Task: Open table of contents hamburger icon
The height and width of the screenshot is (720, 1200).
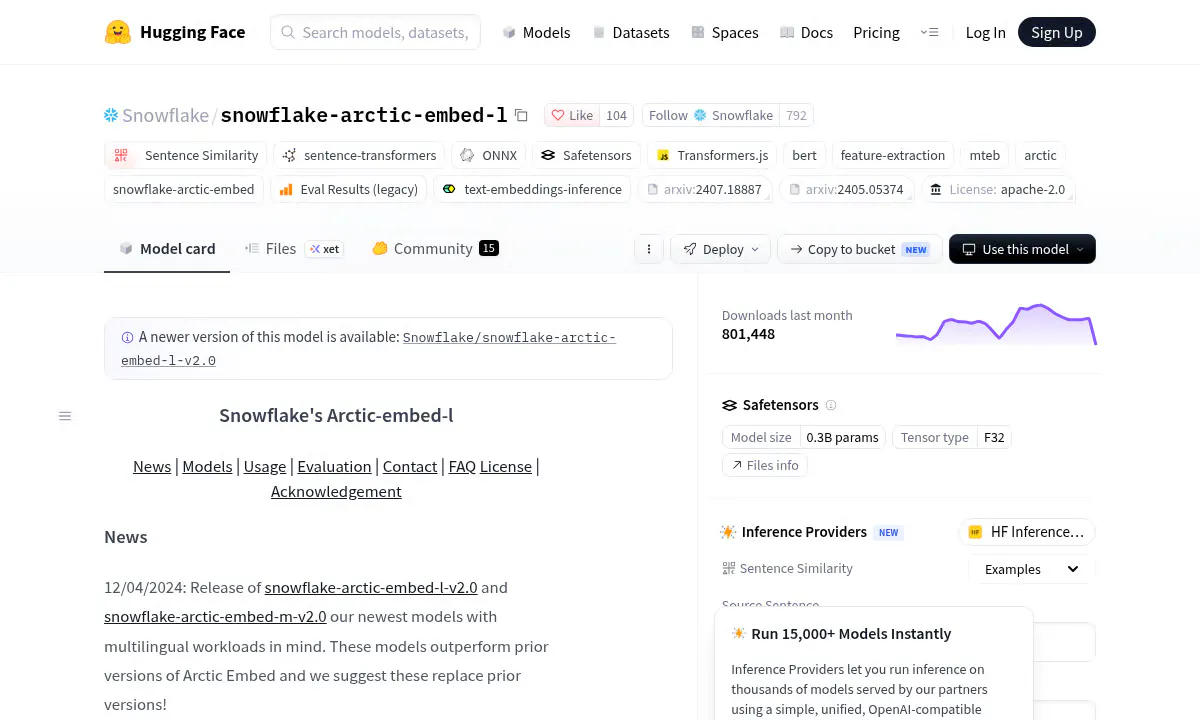Action: (x=65, y=416)
